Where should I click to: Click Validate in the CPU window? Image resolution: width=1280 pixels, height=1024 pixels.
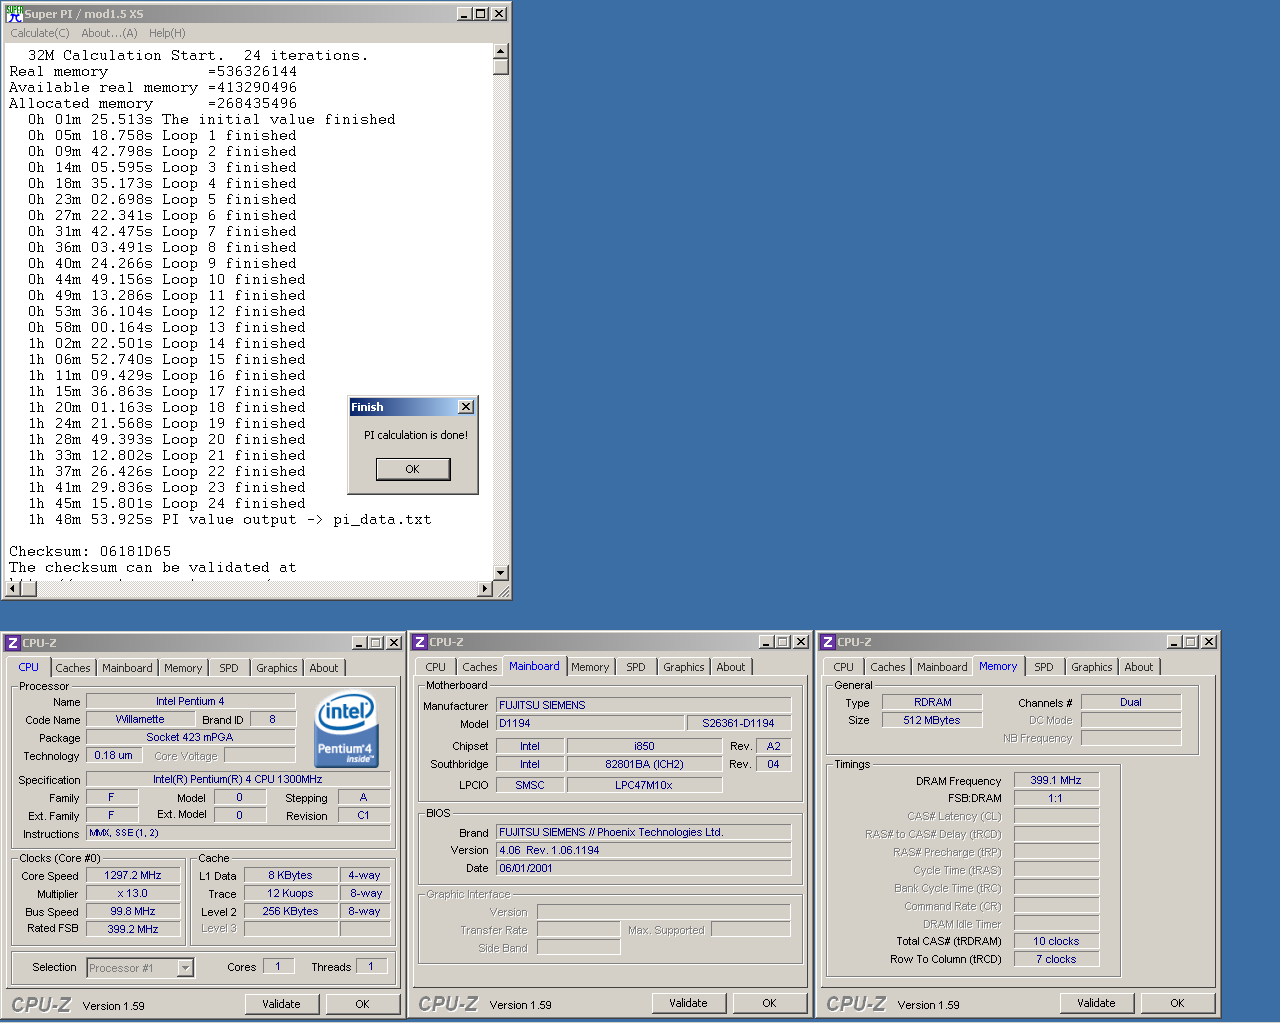coord(281,1004)
